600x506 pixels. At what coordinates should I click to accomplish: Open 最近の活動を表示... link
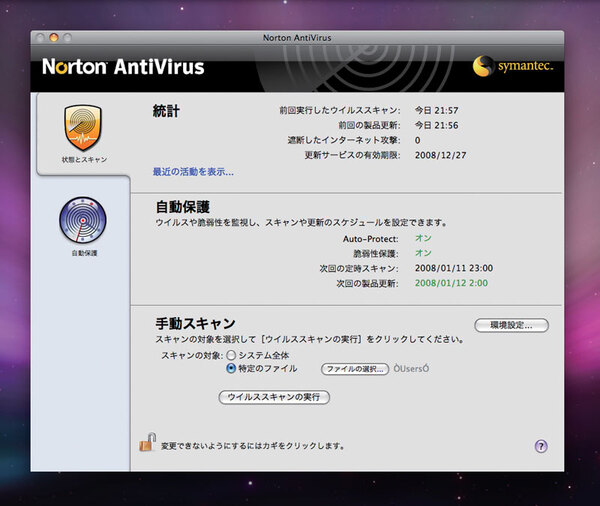[193, 172]
